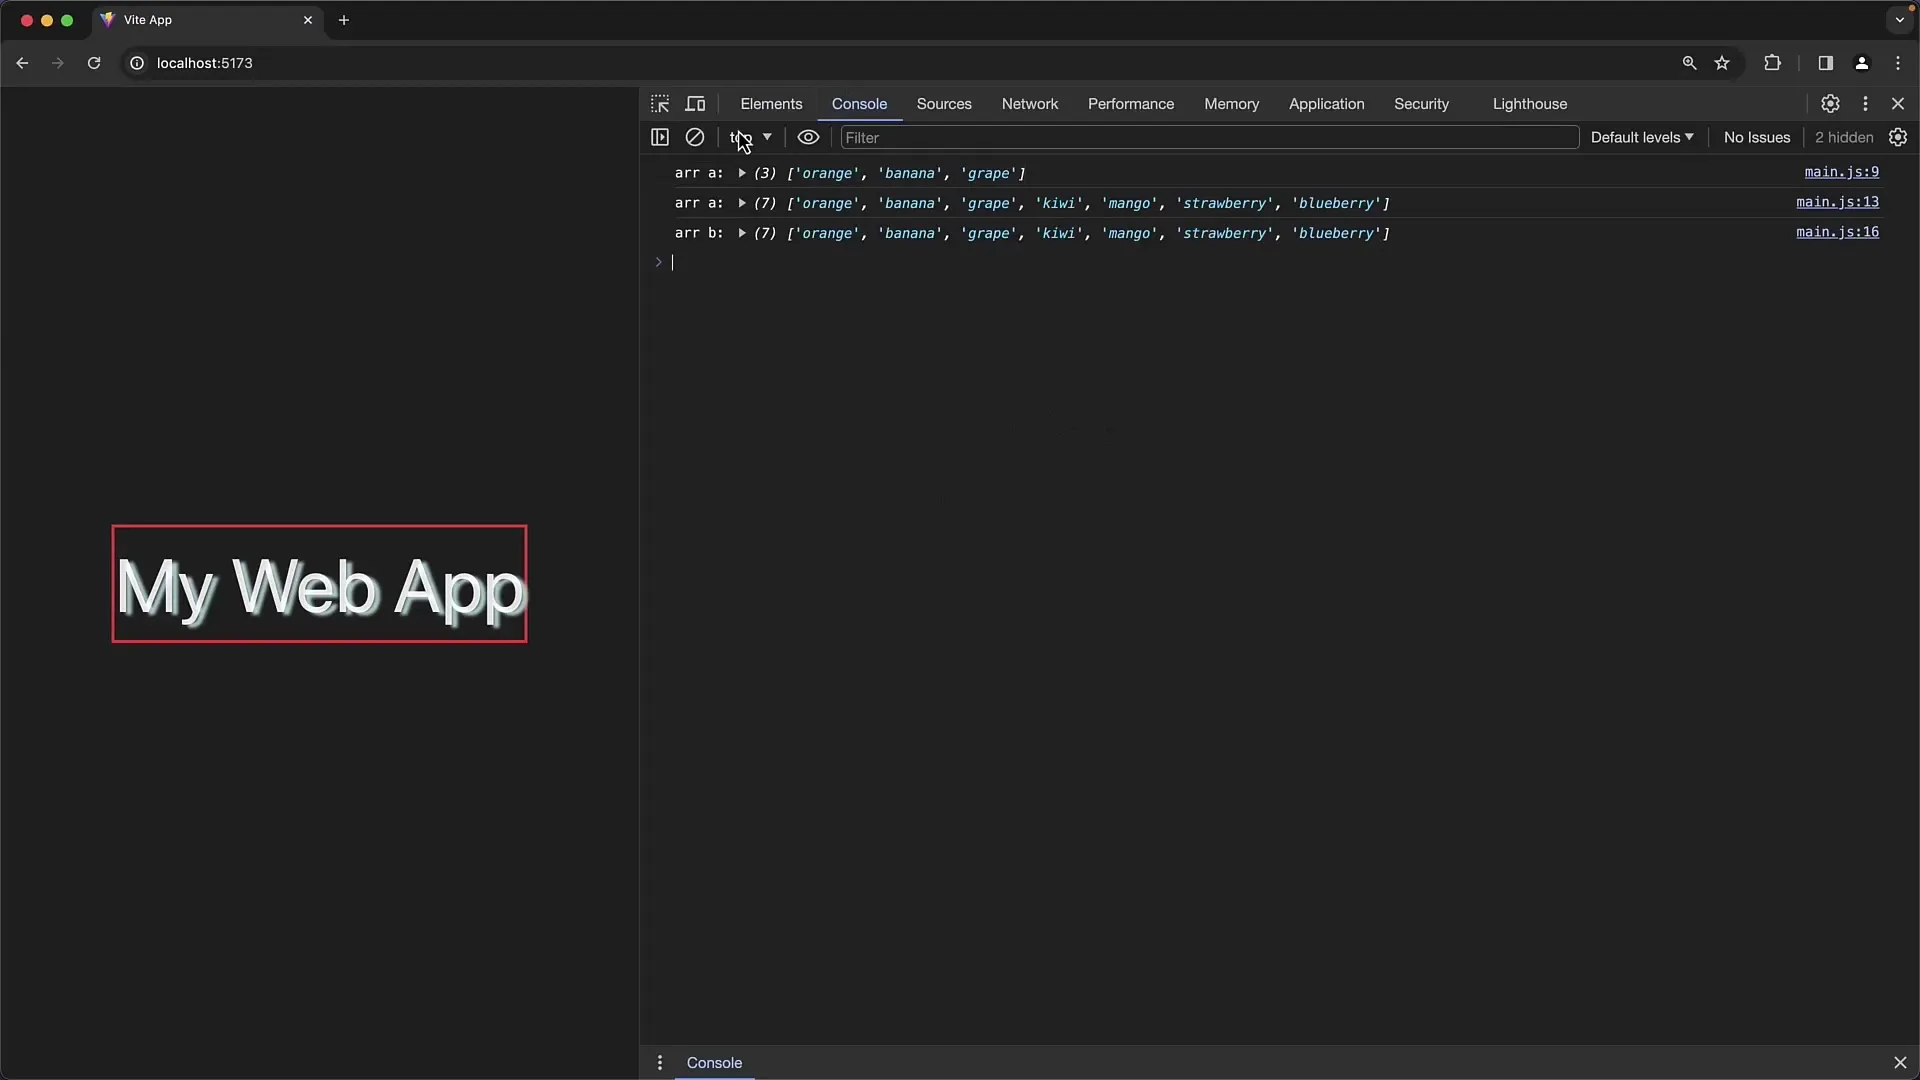
Task: Open the Lighthouse tab
Action: click(x=1530, y=104)
